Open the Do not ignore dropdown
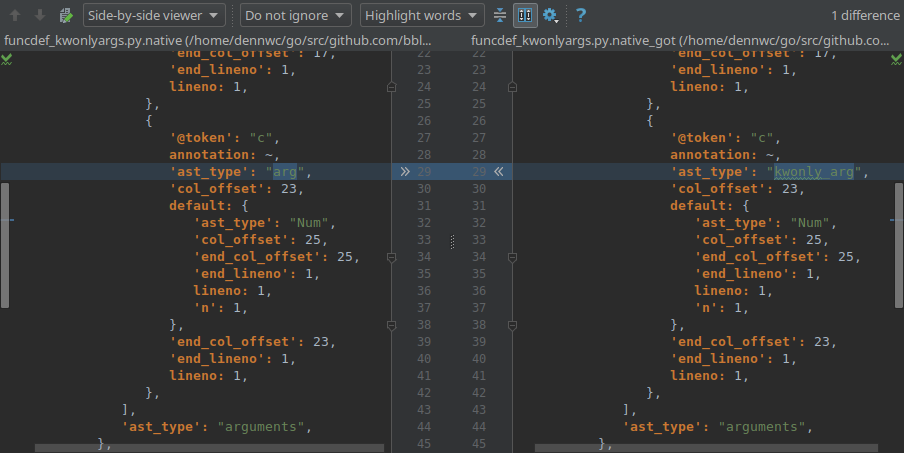The width and height of the screenshot is (904, 453). [295, 15]
